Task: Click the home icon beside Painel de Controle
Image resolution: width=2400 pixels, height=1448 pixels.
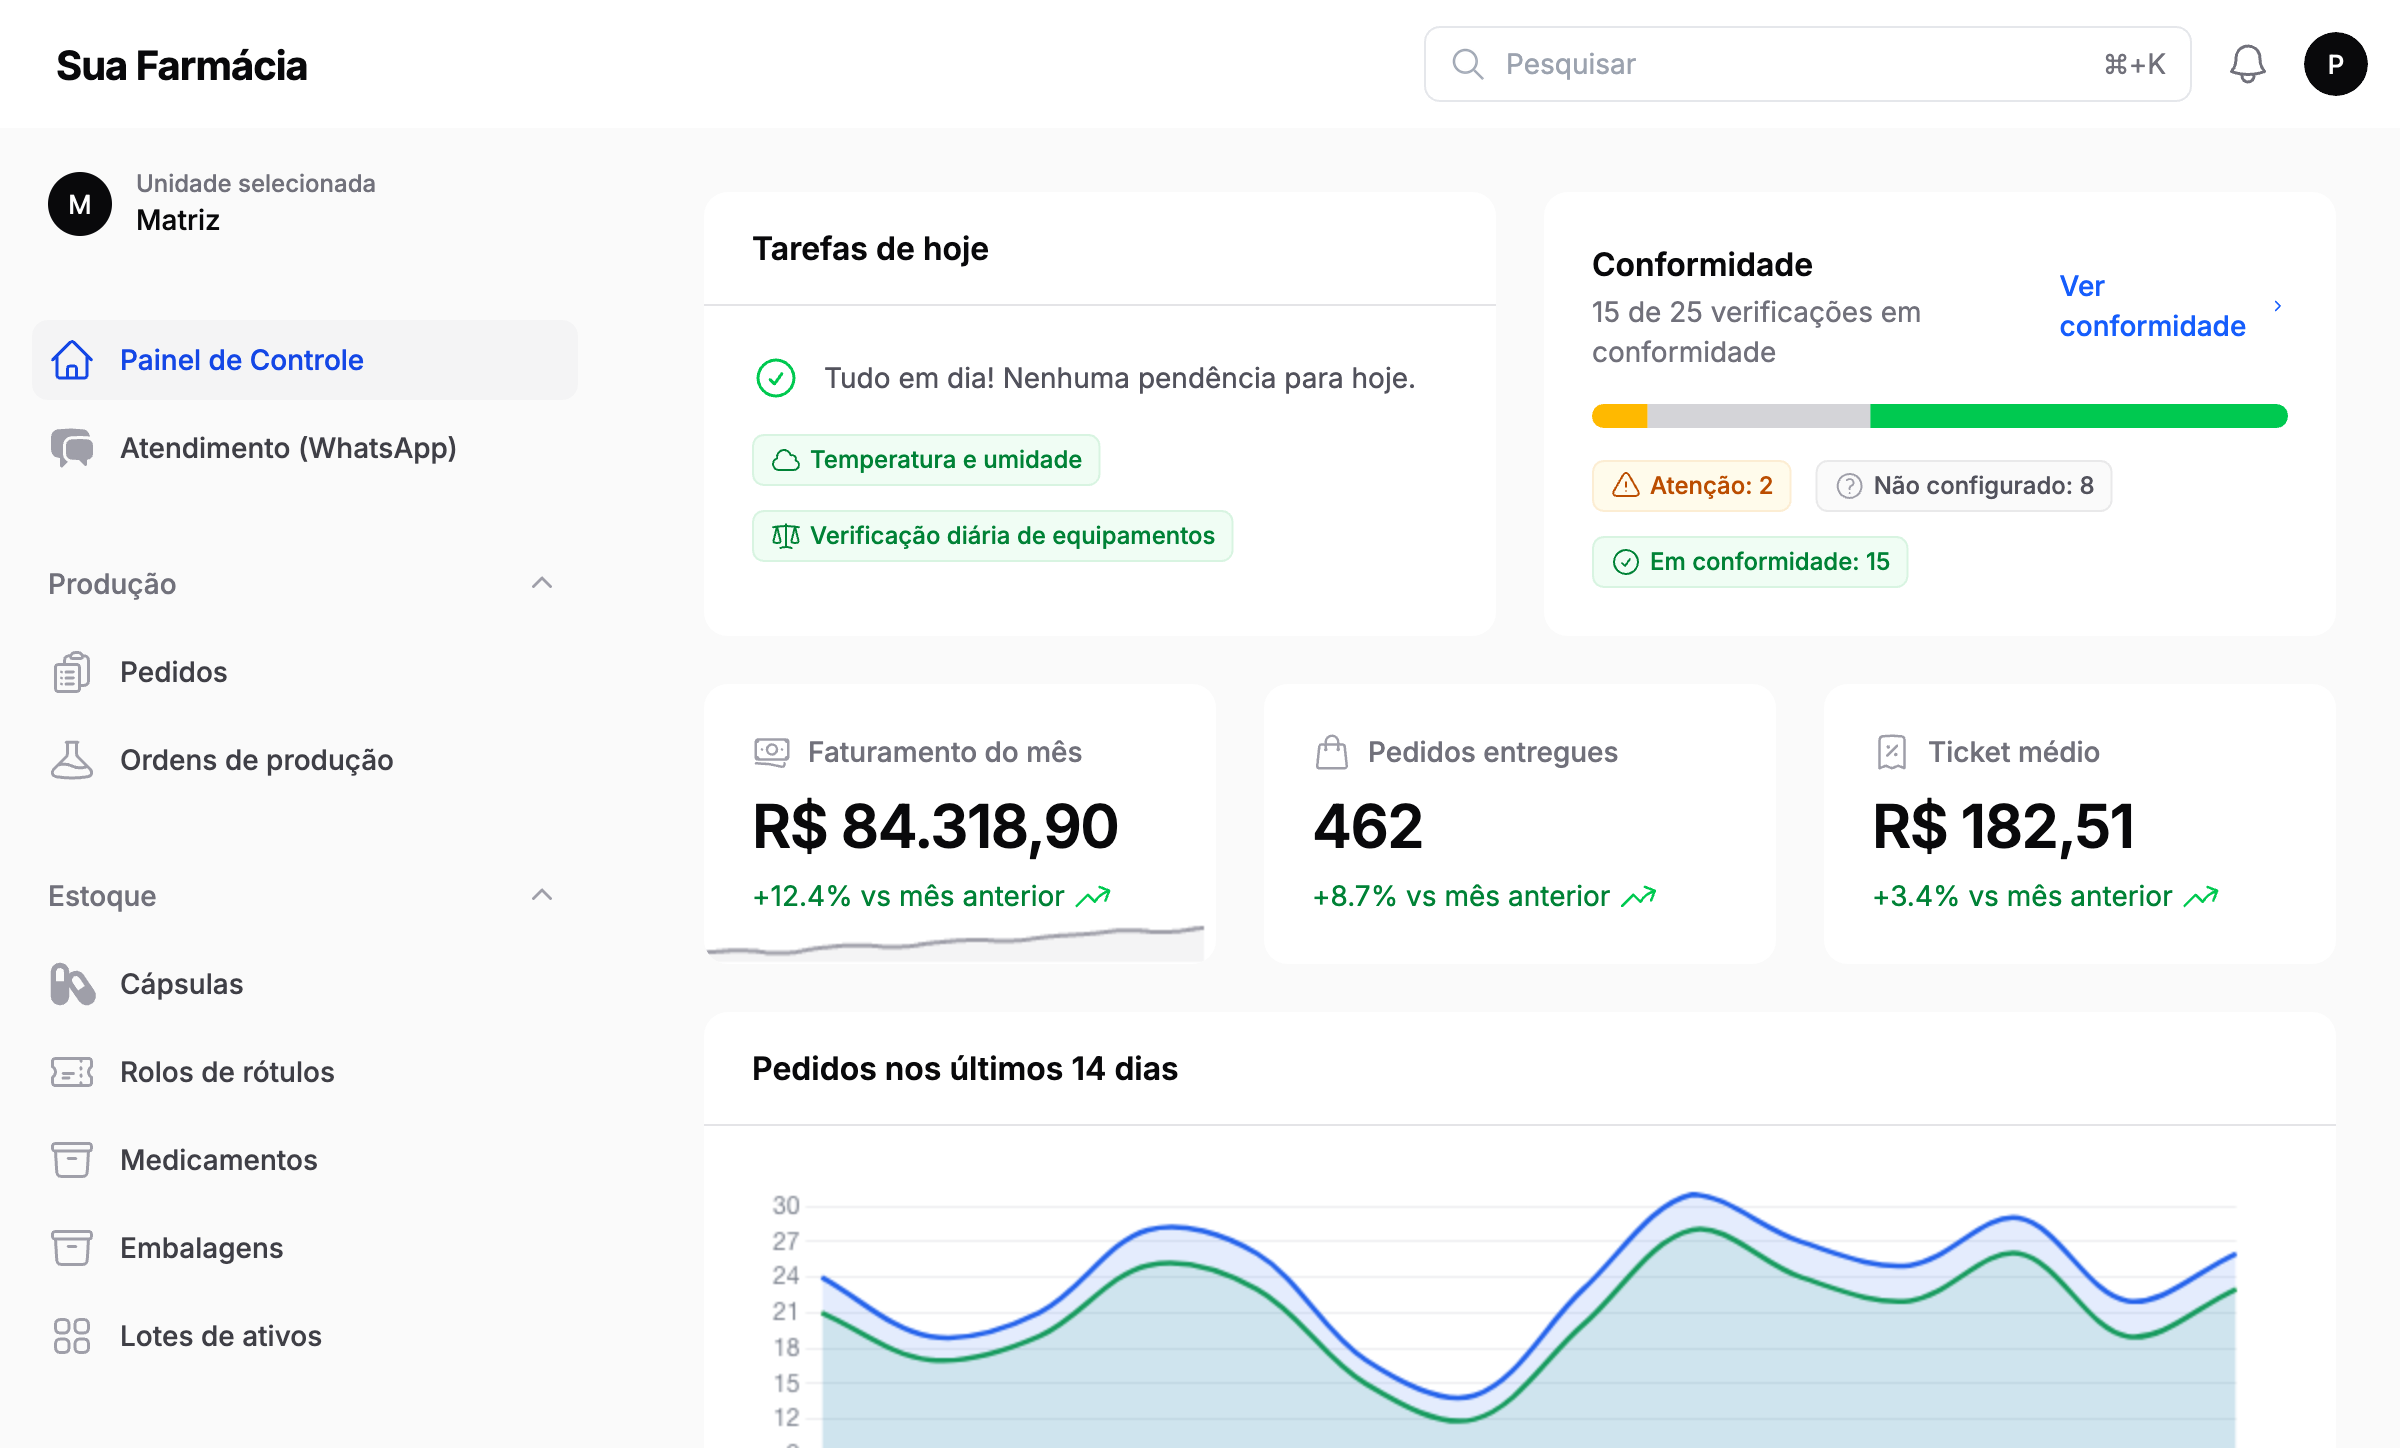Action: (72, 360)
